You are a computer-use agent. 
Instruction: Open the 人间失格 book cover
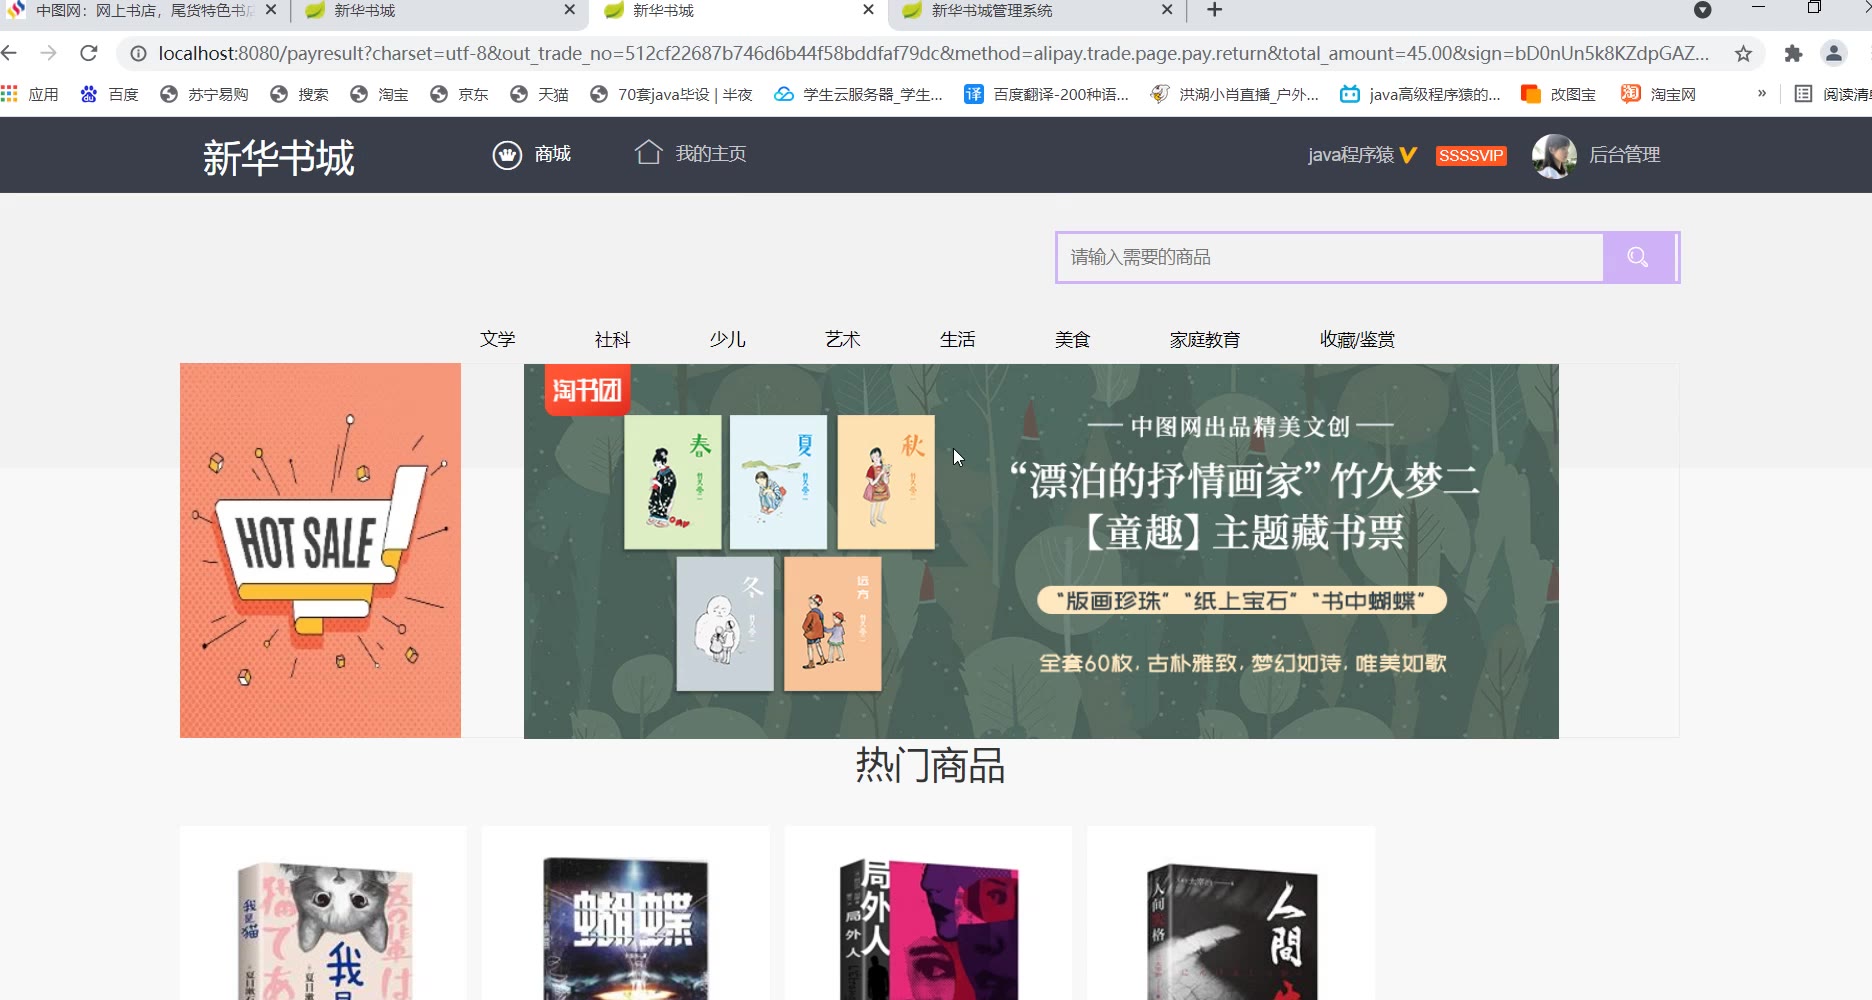pyautogui.click(x=1232, y=931)
